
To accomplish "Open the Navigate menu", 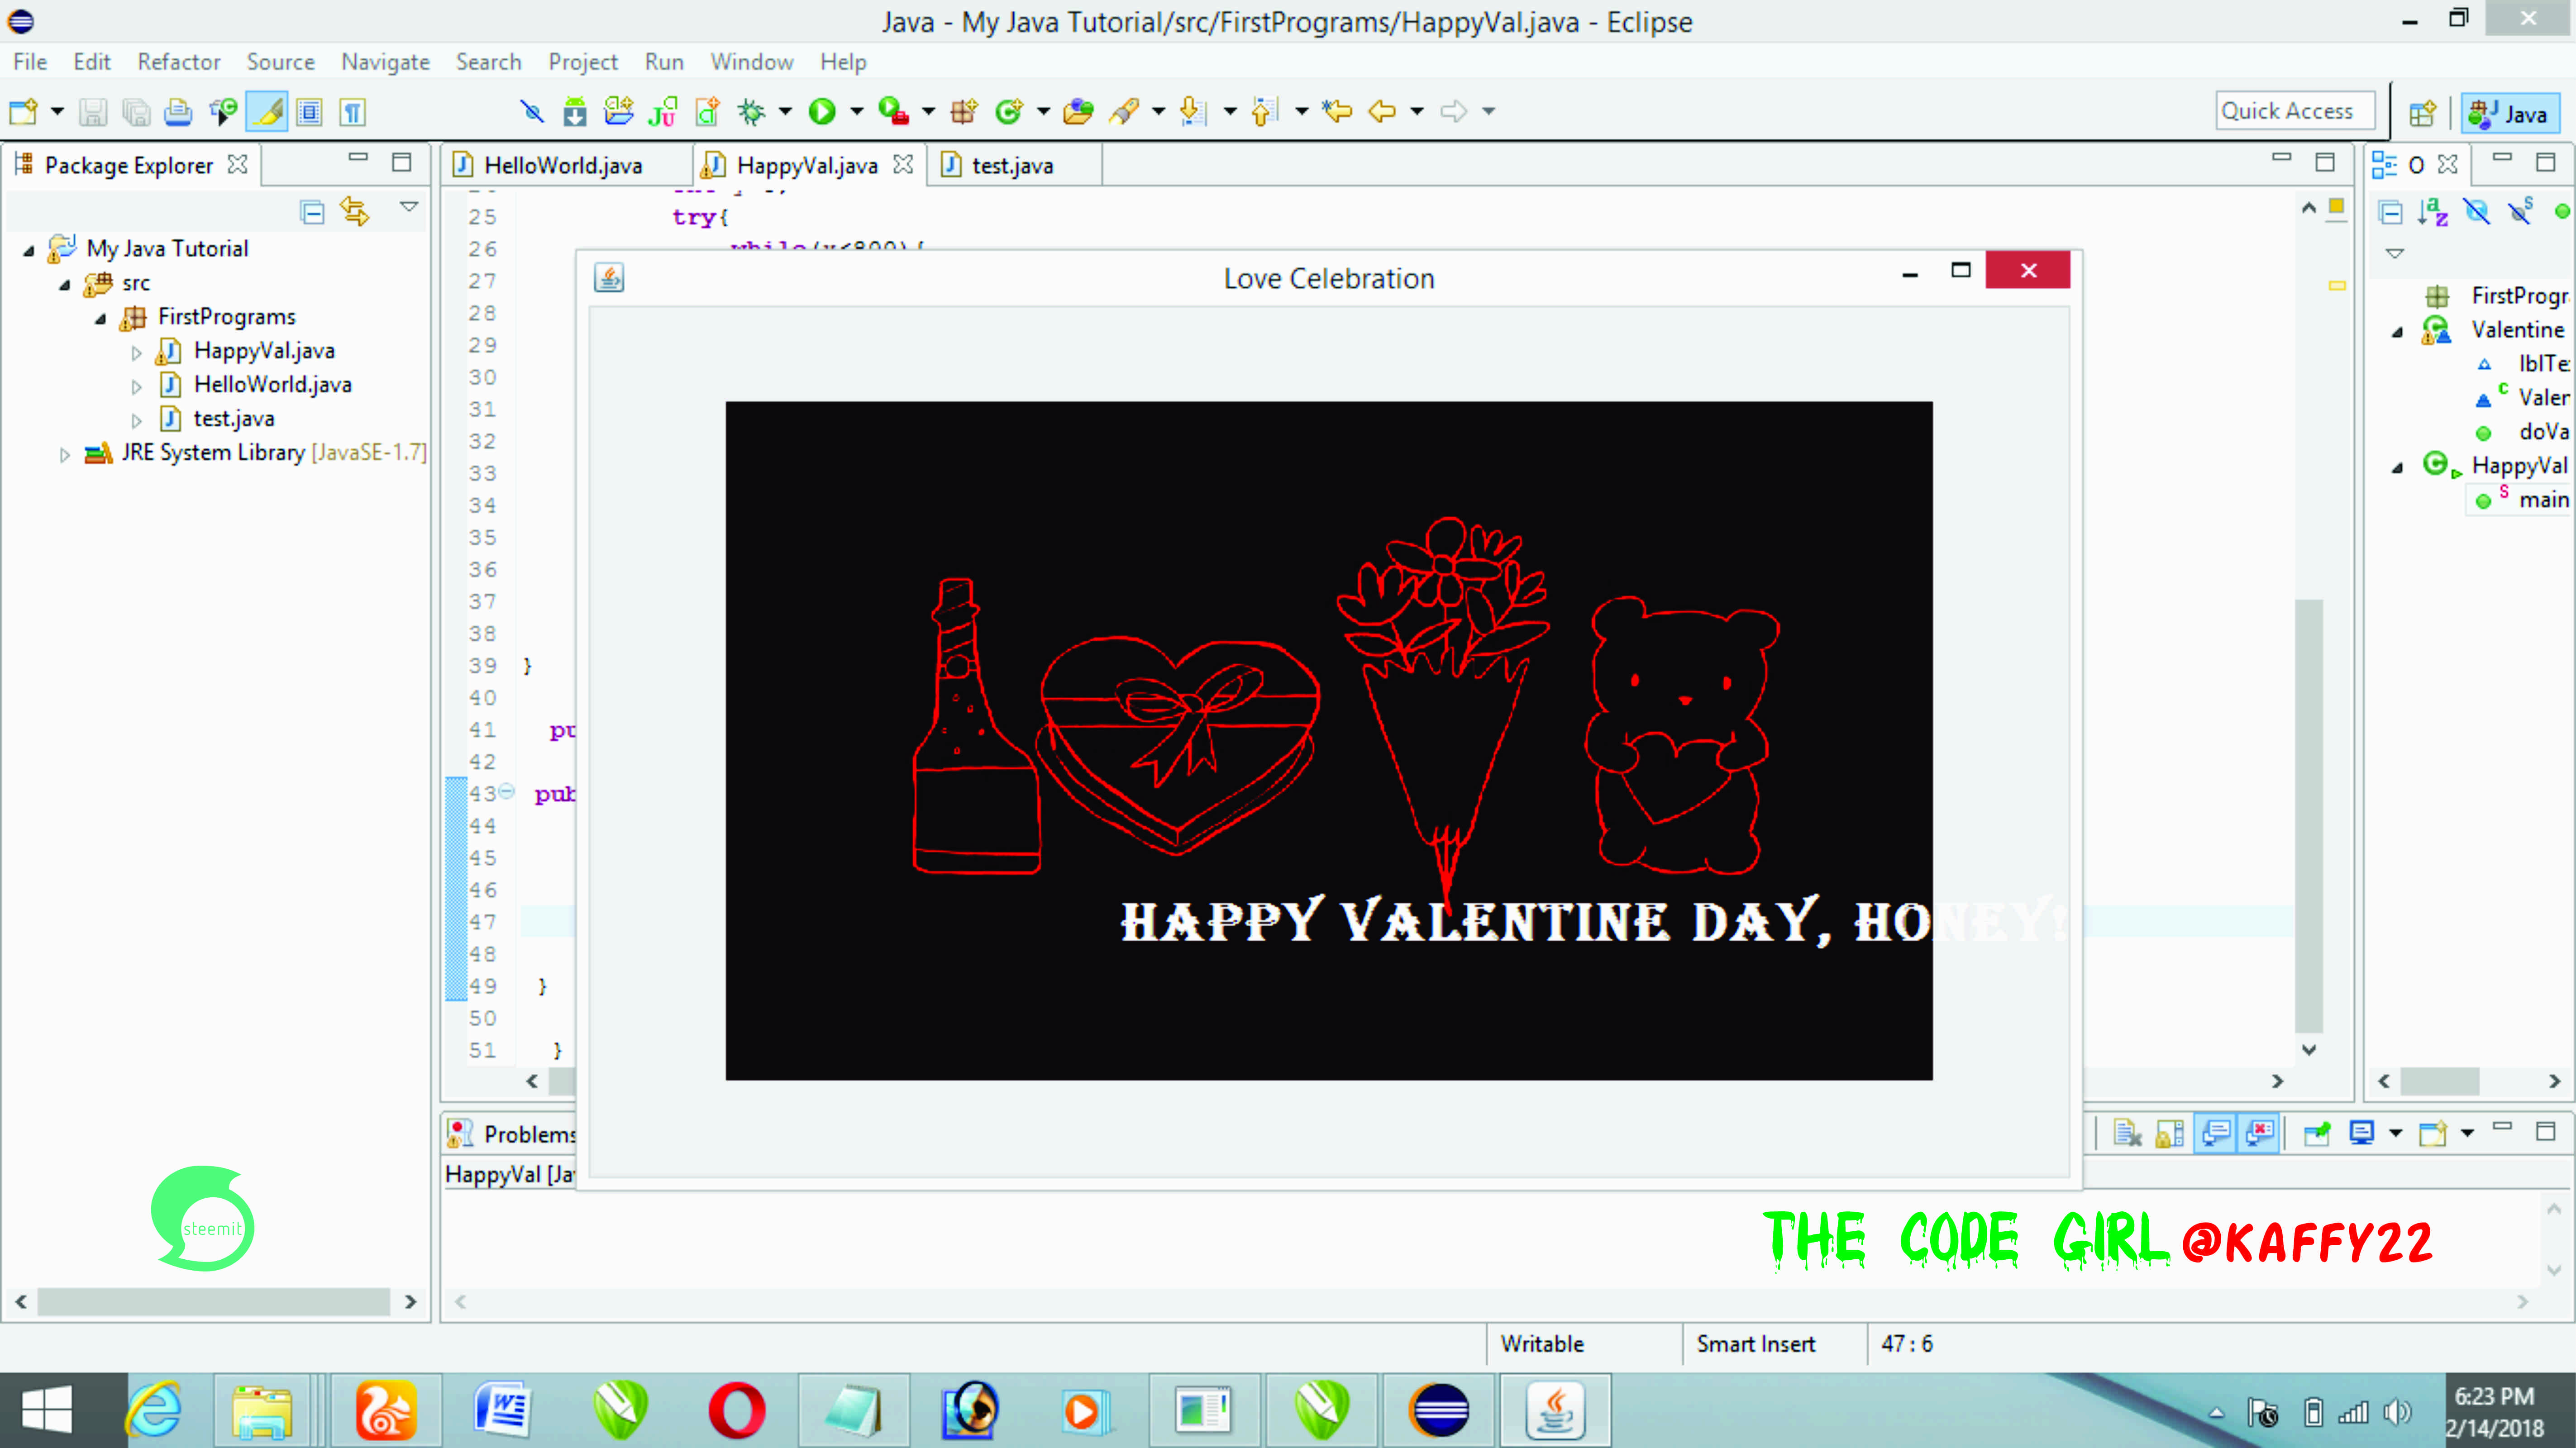I will tap(385, 62).
